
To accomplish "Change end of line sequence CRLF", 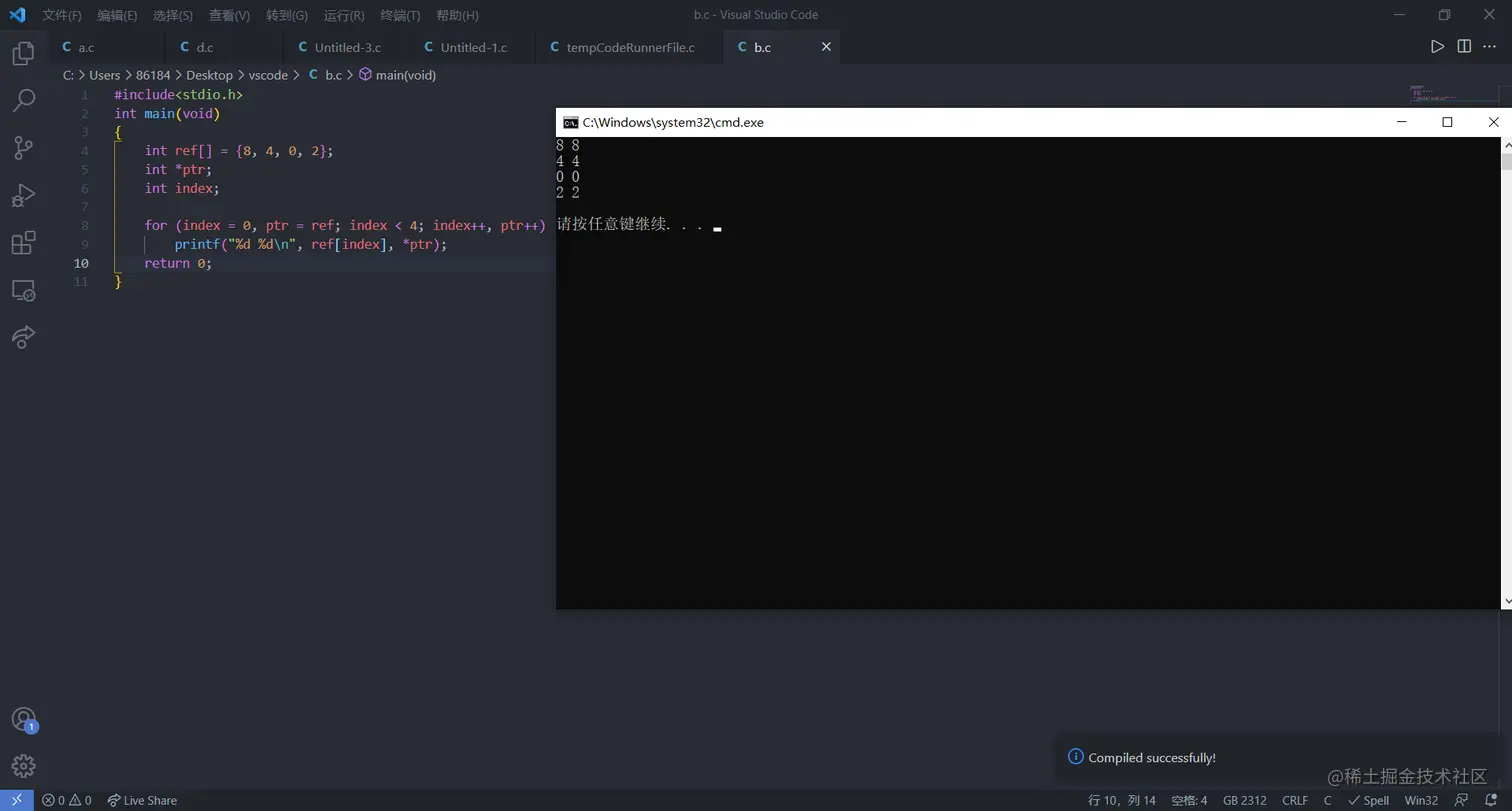I will point(1295,800).
